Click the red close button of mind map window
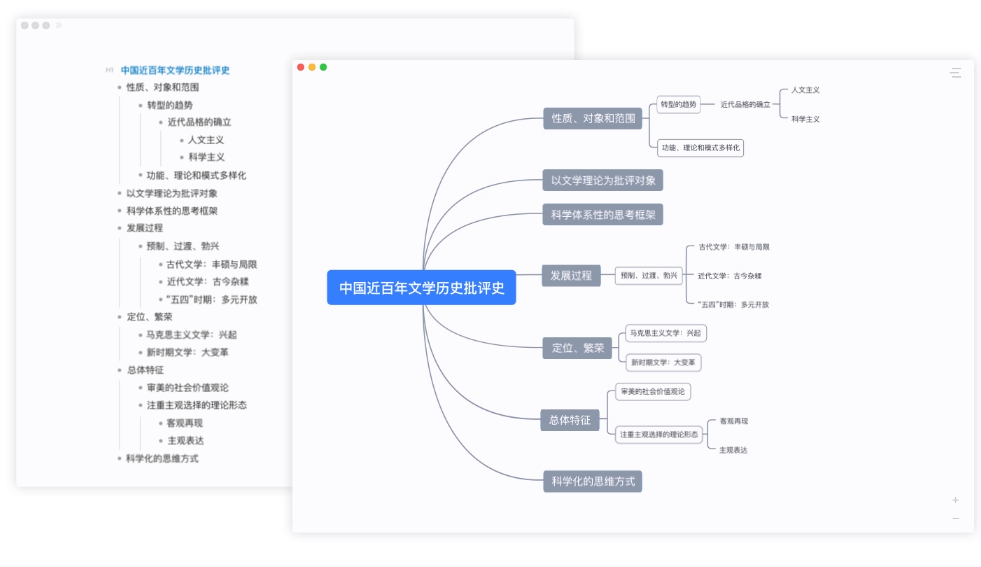This screenshot has width=981, height=567. [301, 67]
